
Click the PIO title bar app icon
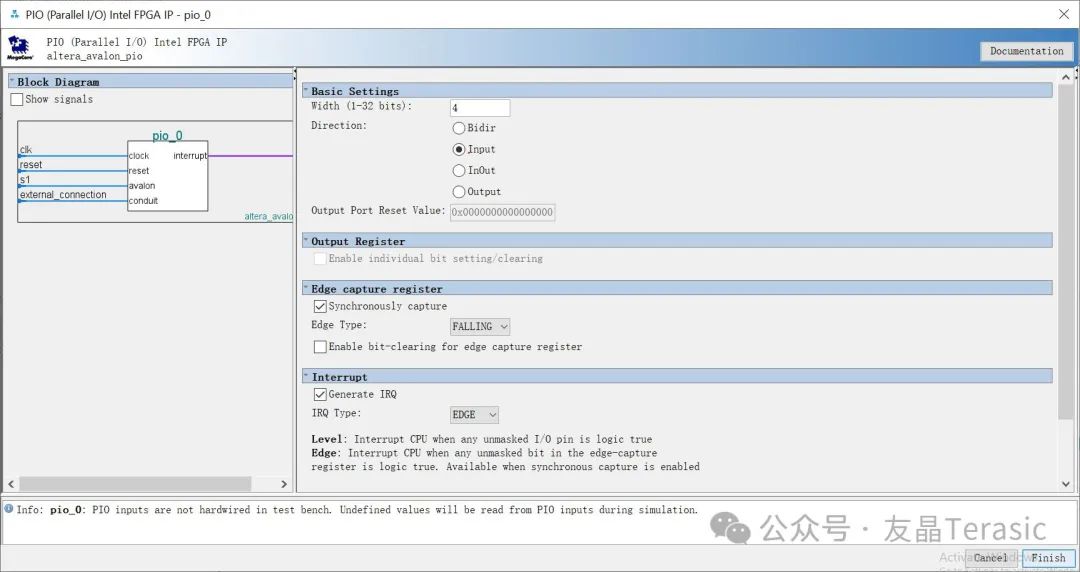pos(14,14)
